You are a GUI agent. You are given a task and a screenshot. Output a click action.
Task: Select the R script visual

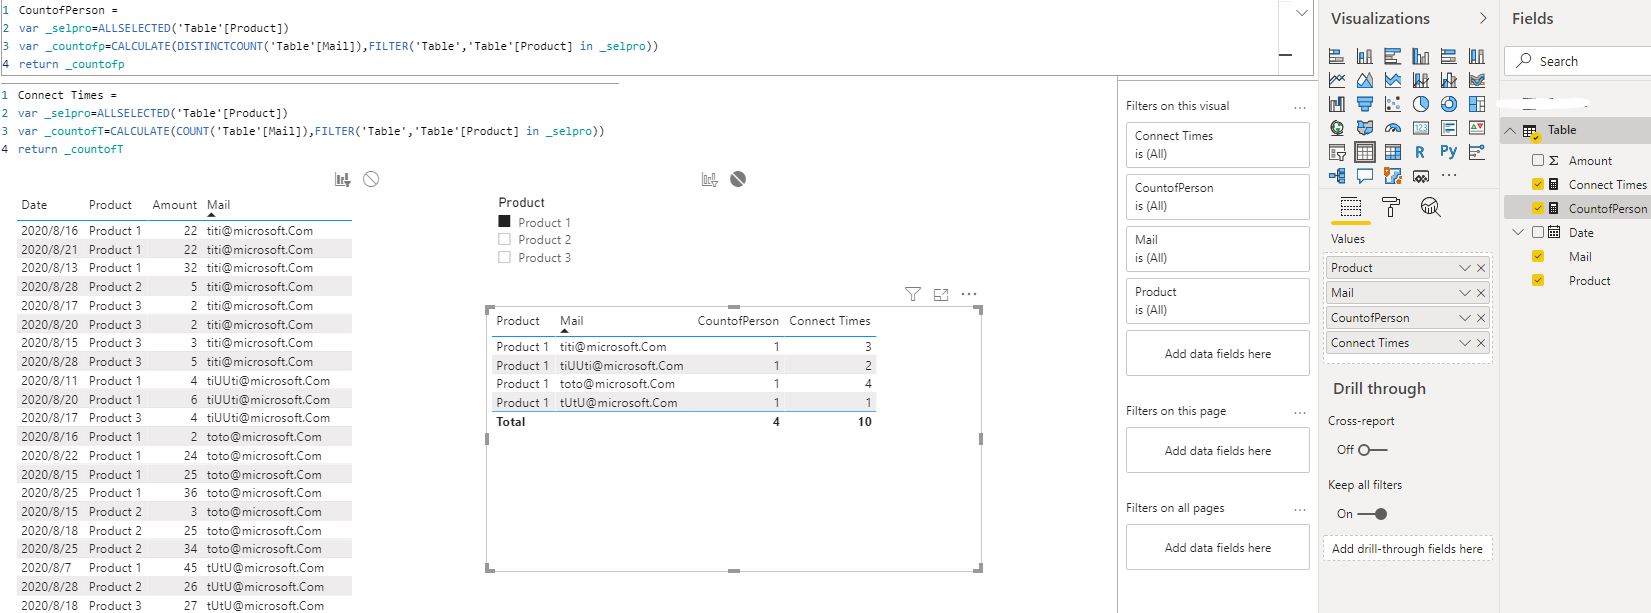coord(1420,152)
